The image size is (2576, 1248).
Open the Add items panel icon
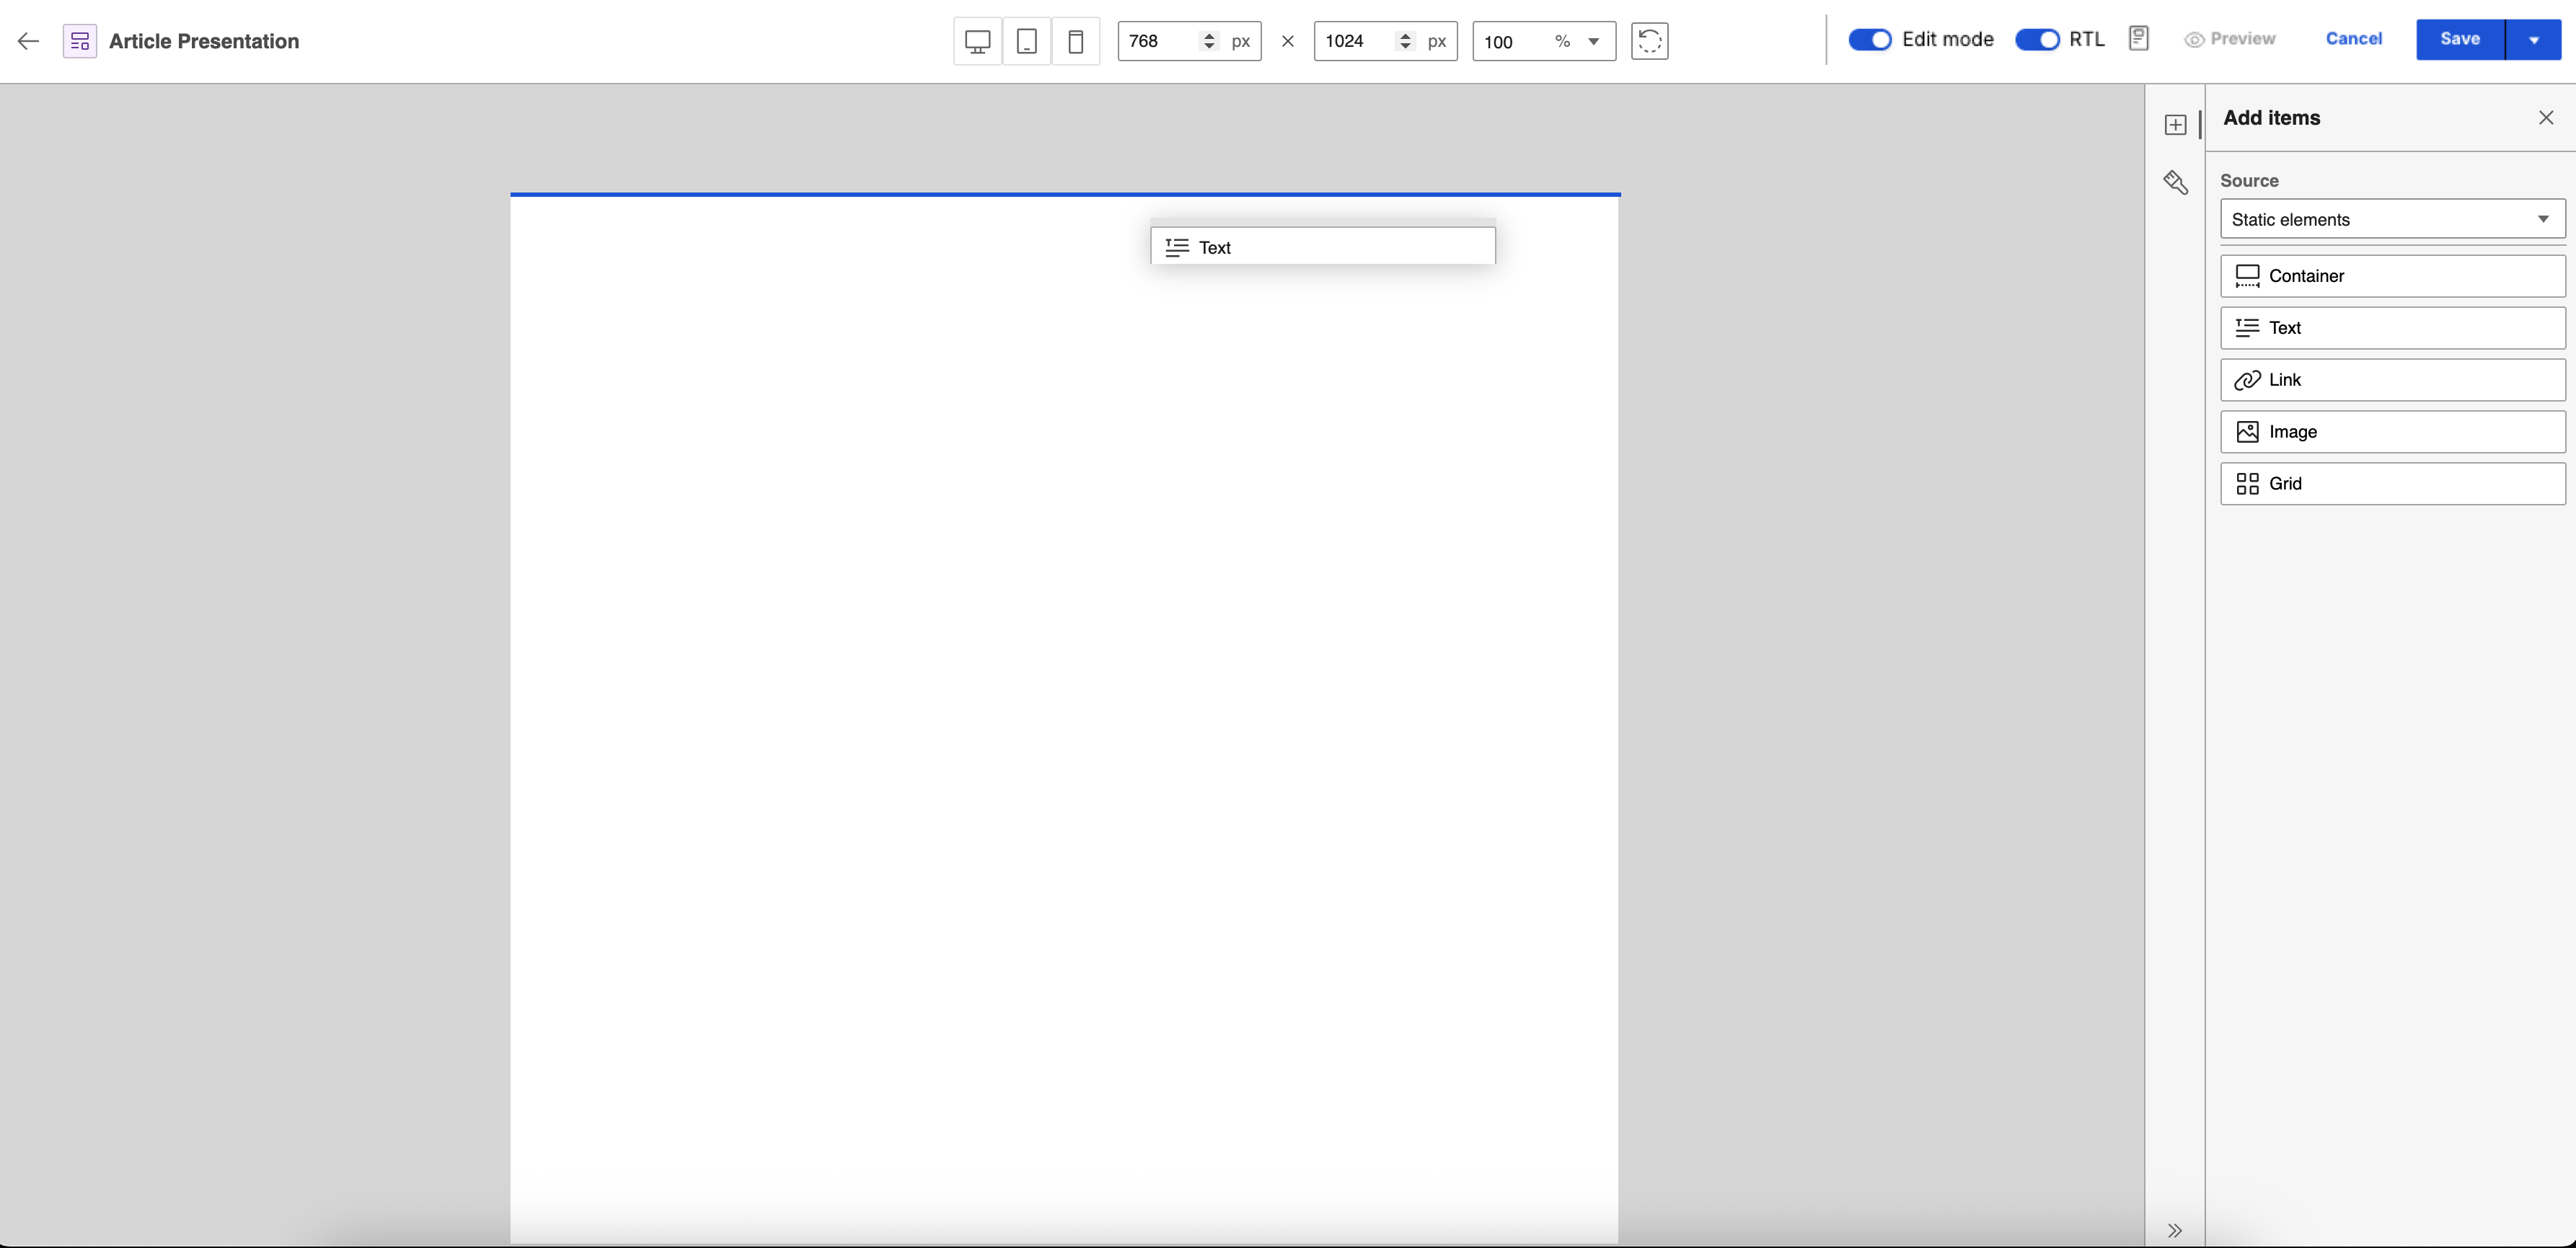coord(2175,125)
